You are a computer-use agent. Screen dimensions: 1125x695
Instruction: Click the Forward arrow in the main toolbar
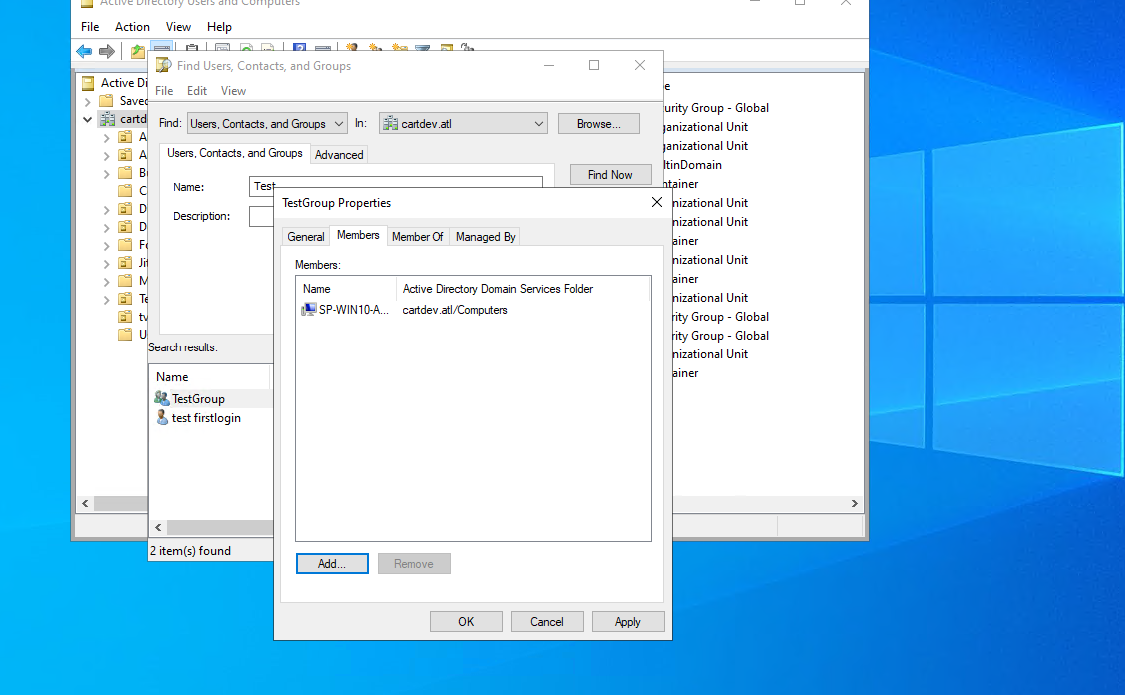pos(107,51)
